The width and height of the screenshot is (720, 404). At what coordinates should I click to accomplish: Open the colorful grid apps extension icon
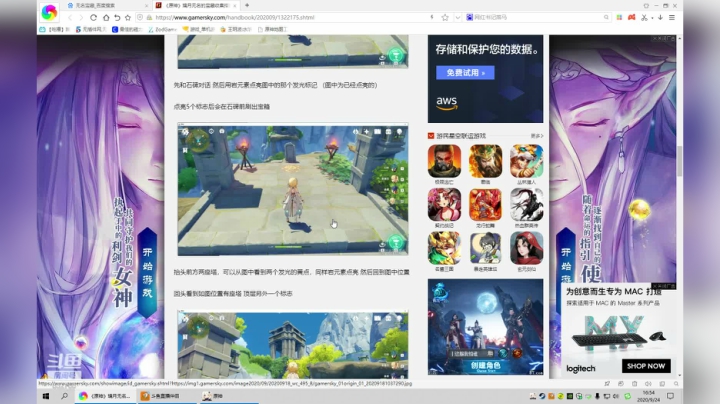click(x=619, y=17)
